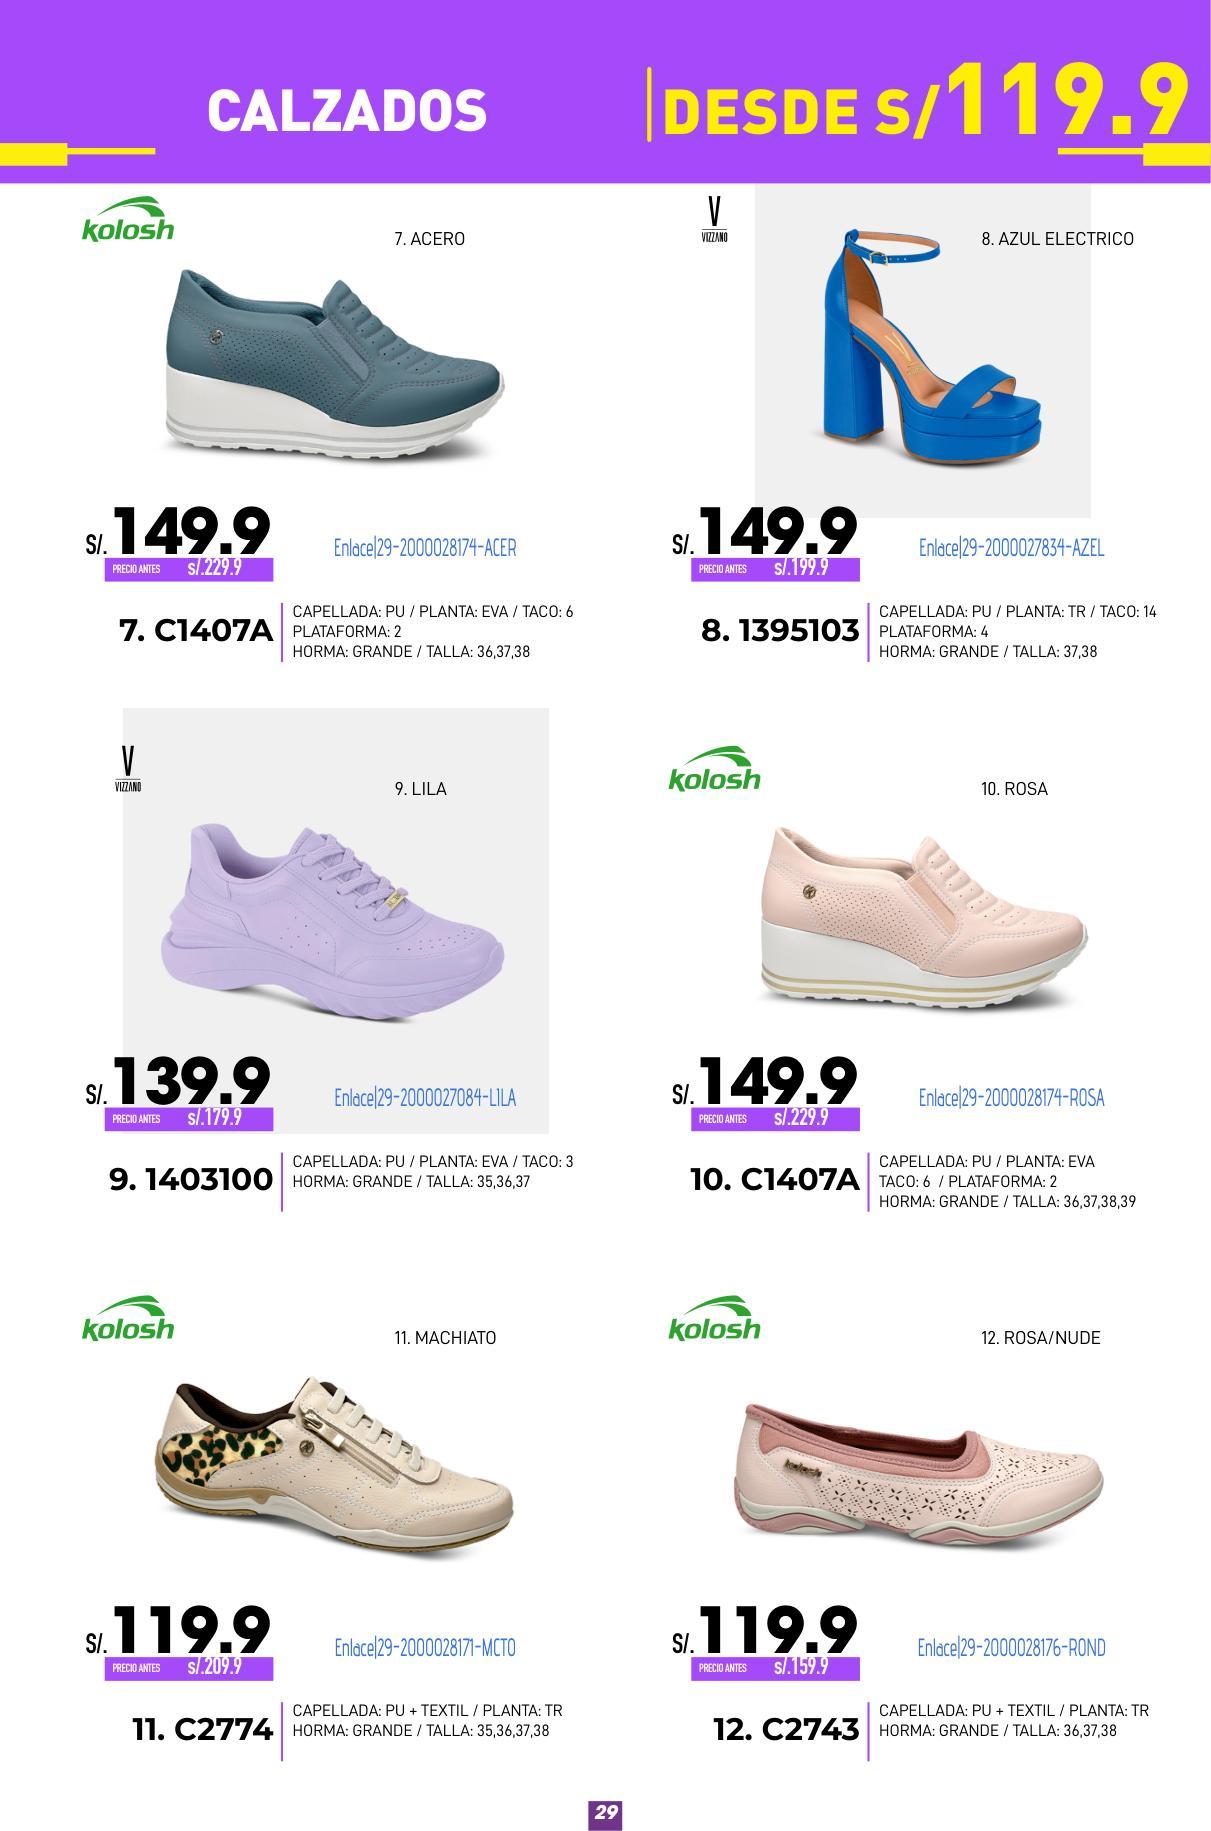Open link Enlace 29-2000027834-AZEL
1211x1831 pixels.
coord(1011,548)
